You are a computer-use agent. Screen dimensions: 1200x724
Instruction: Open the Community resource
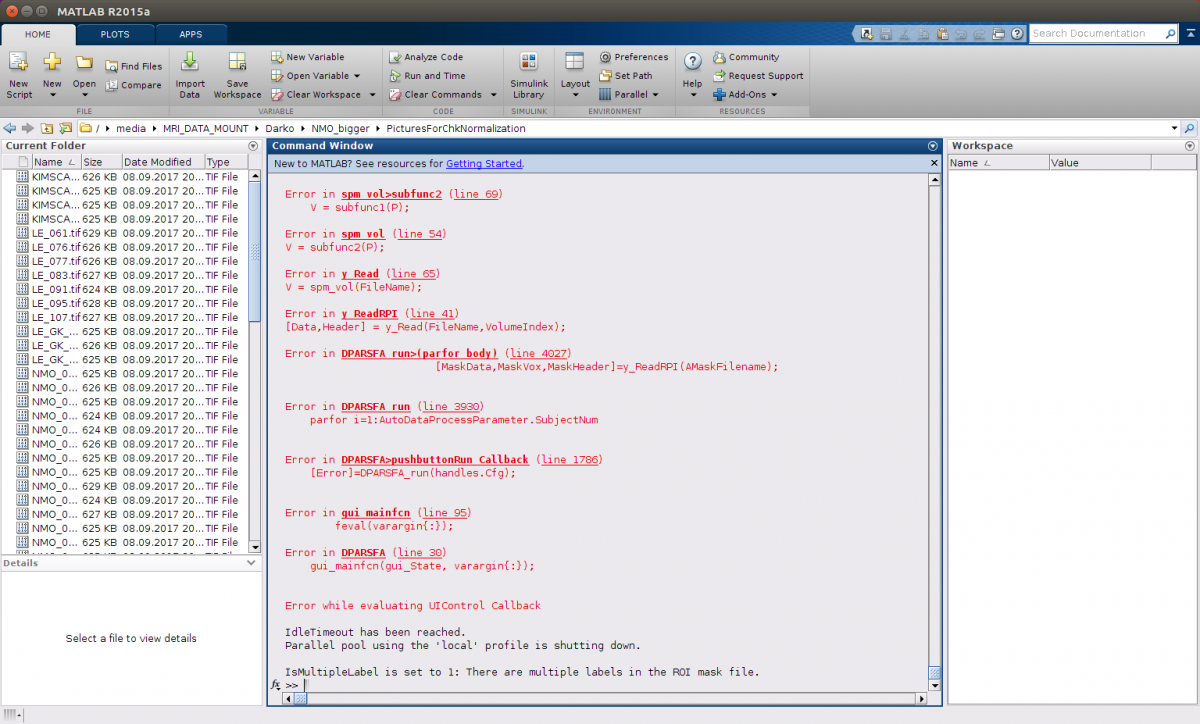(746, 57)
